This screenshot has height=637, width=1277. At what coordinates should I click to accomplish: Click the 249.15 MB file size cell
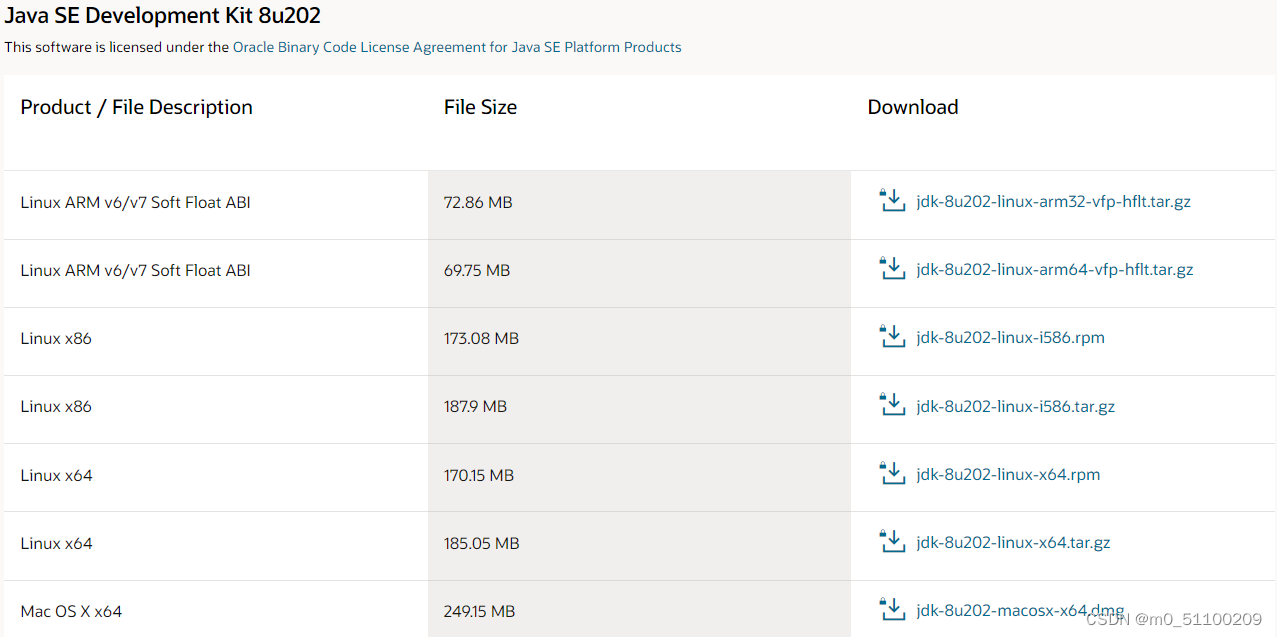click(x=640, y=608)
